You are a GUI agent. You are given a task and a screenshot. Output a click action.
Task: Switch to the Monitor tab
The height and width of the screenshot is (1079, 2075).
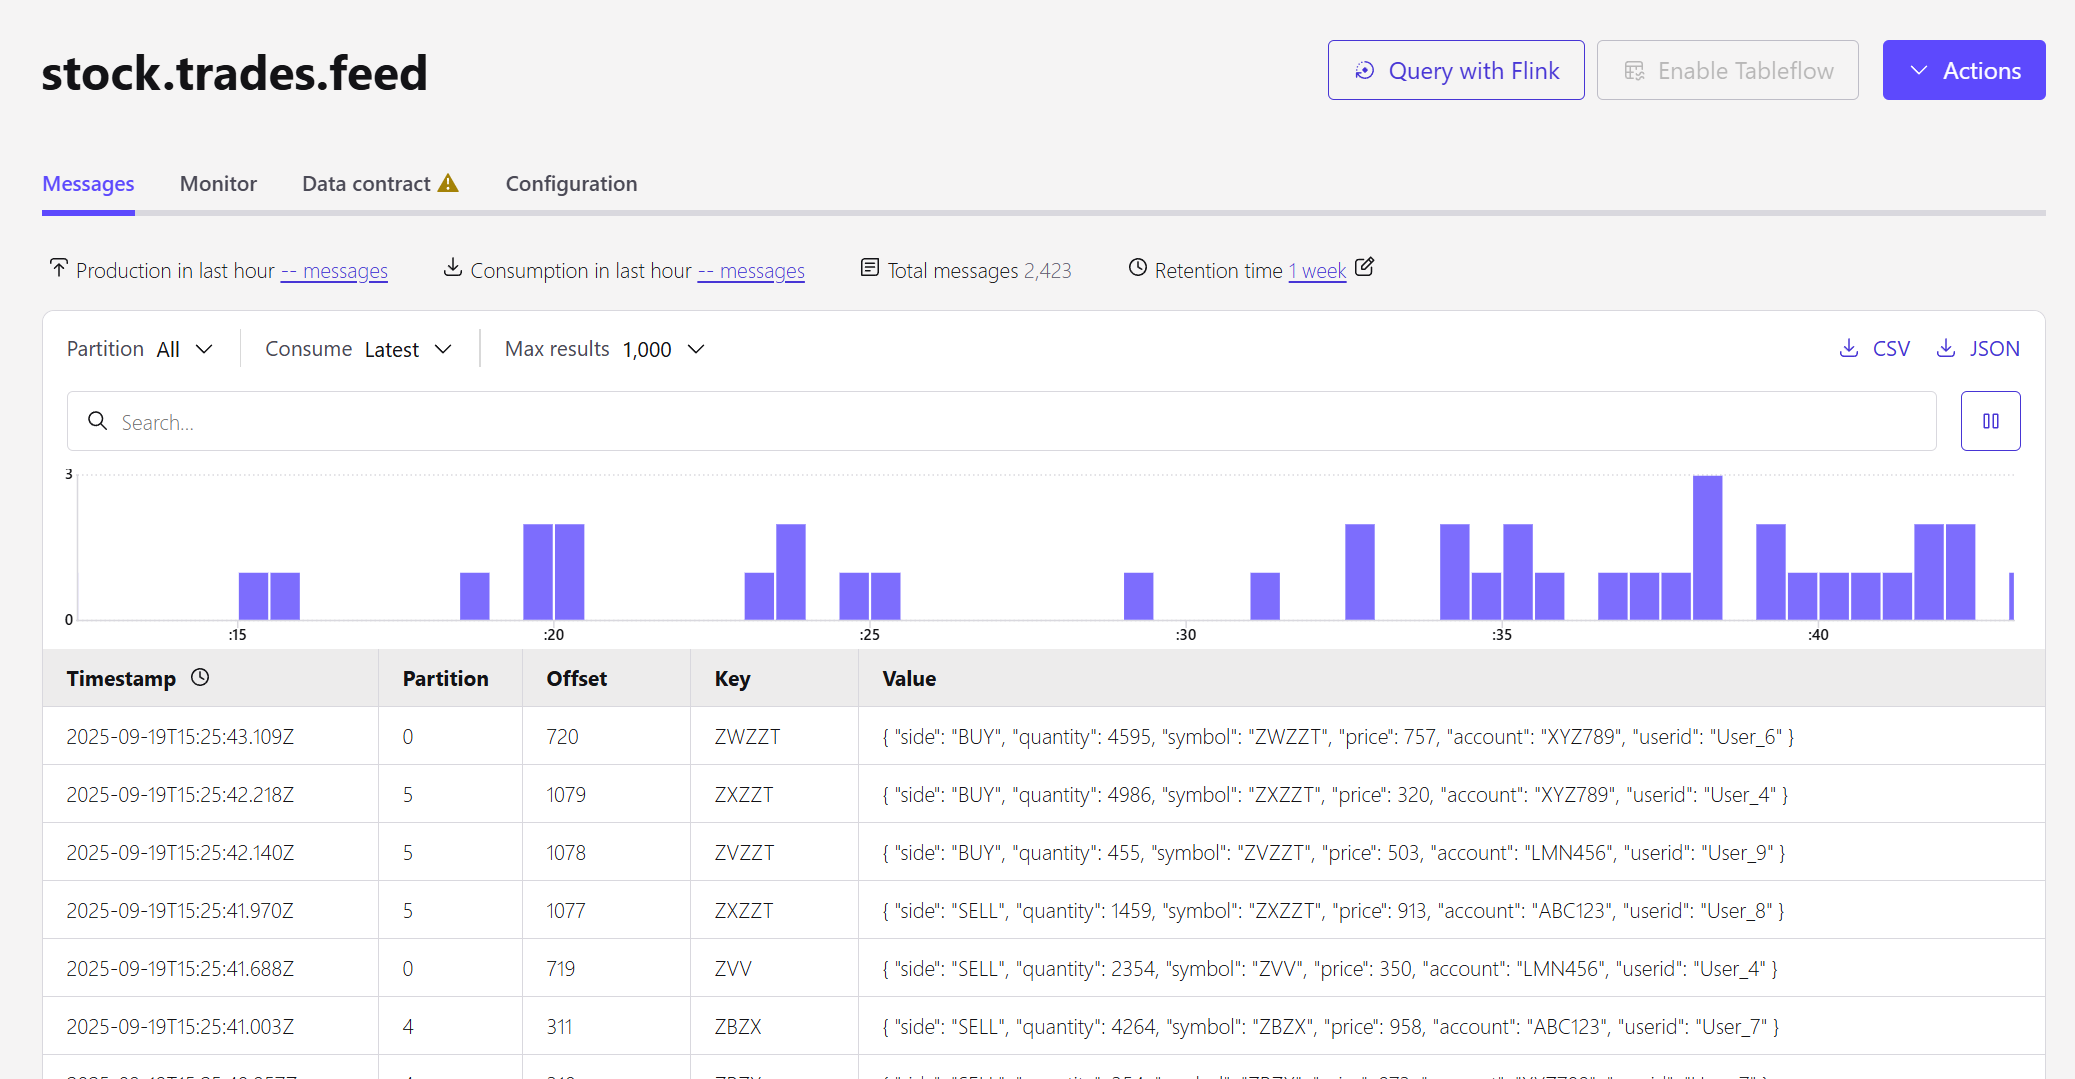tap(218, 184)
